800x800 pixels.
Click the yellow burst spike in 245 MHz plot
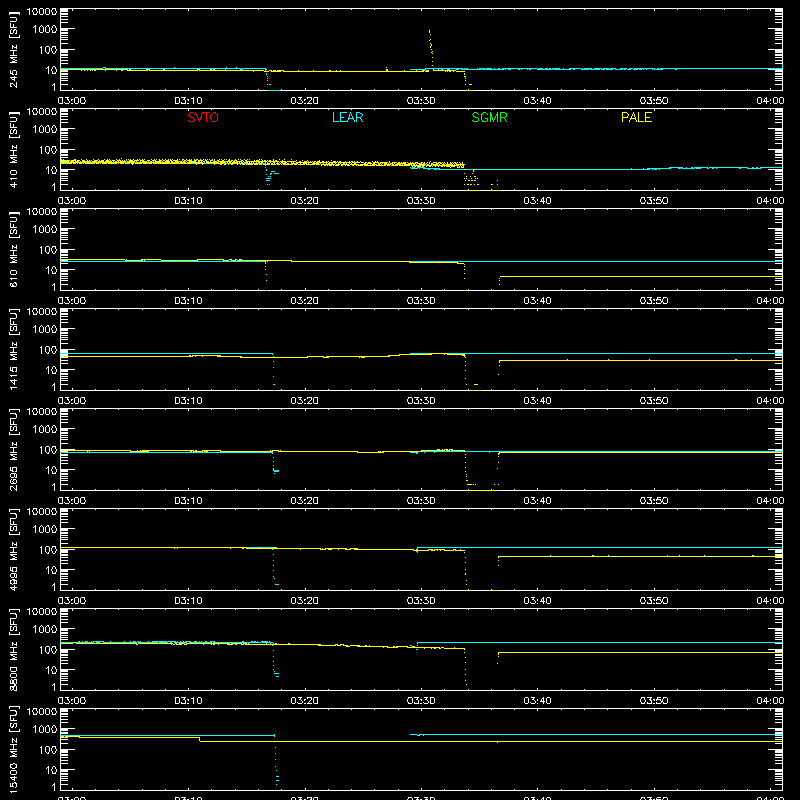coord(431,49)
